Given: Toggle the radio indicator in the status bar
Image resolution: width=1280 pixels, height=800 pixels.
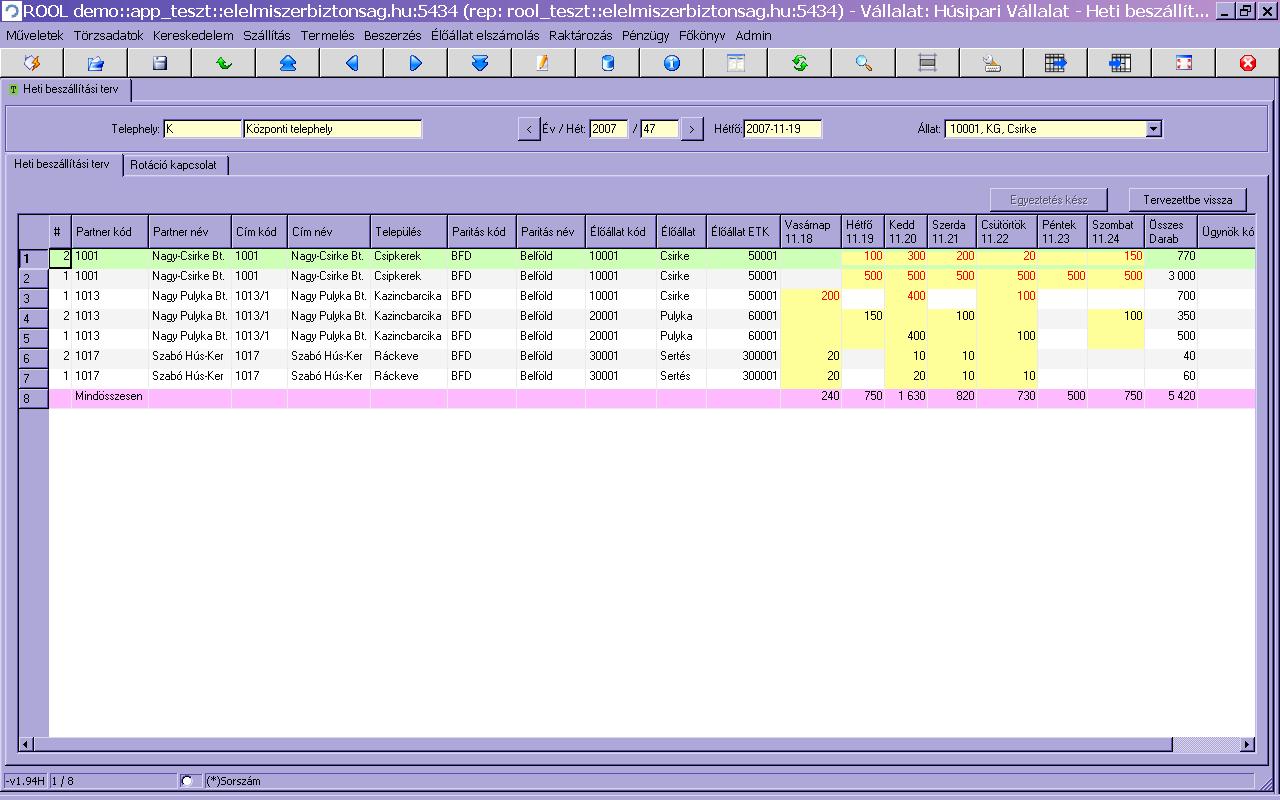Looking at the screenshot, I should click(x=187, y=781).
